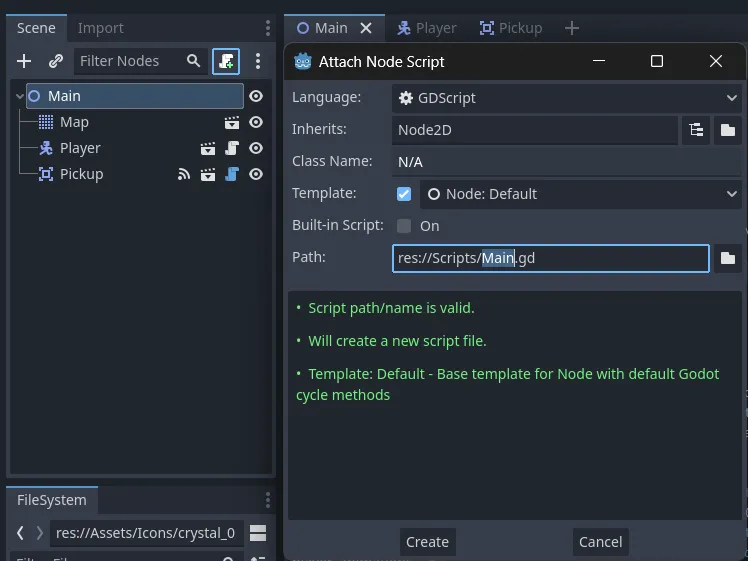Open the Player node's script icon
Screen dimensions: 748x561
232,148
